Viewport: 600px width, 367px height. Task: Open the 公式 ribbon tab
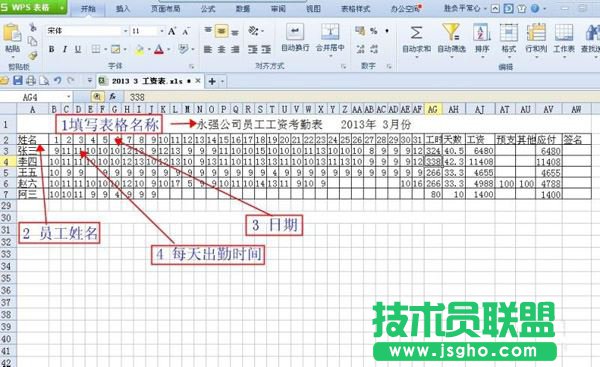208,8
